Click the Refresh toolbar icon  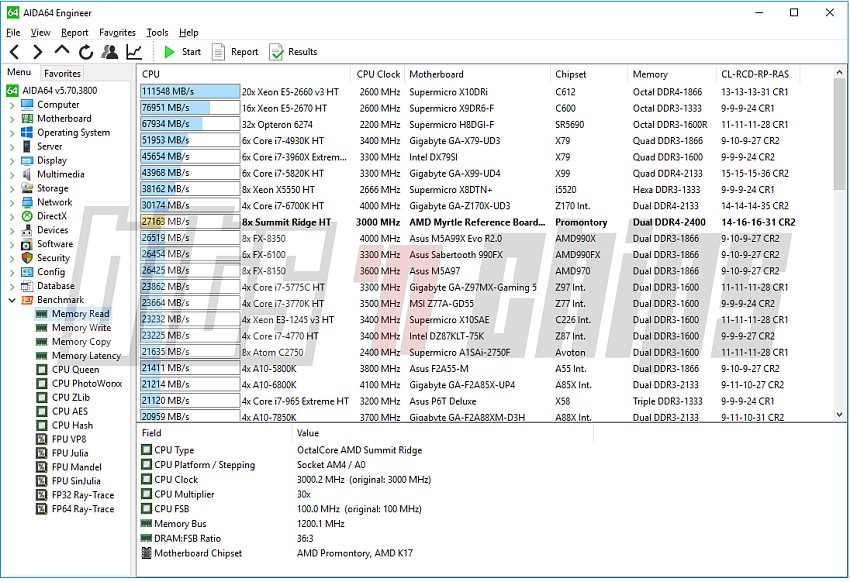86,52
